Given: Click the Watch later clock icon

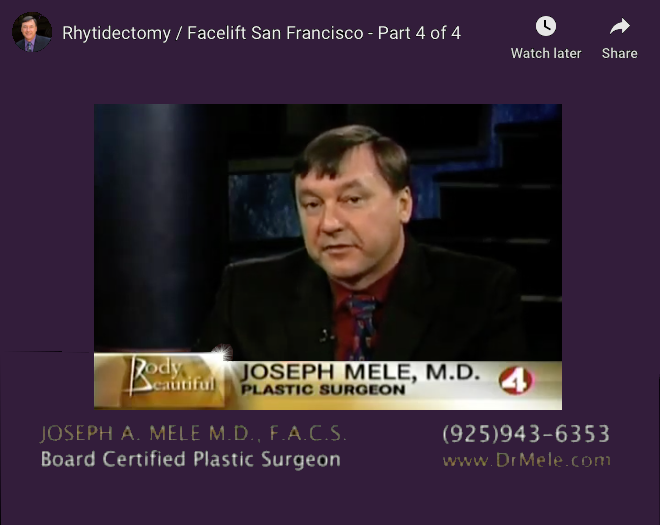Looking at the screenshot, I should [546, 26].
